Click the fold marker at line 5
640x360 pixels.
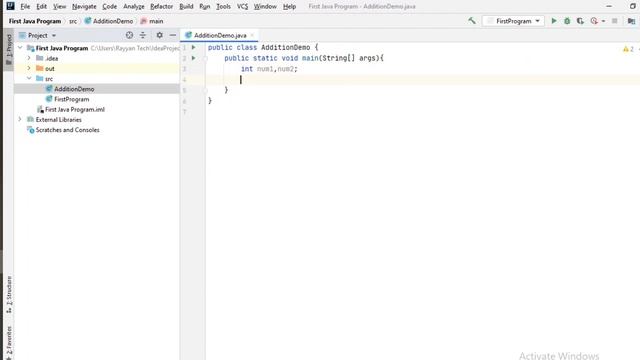point(205,90)
